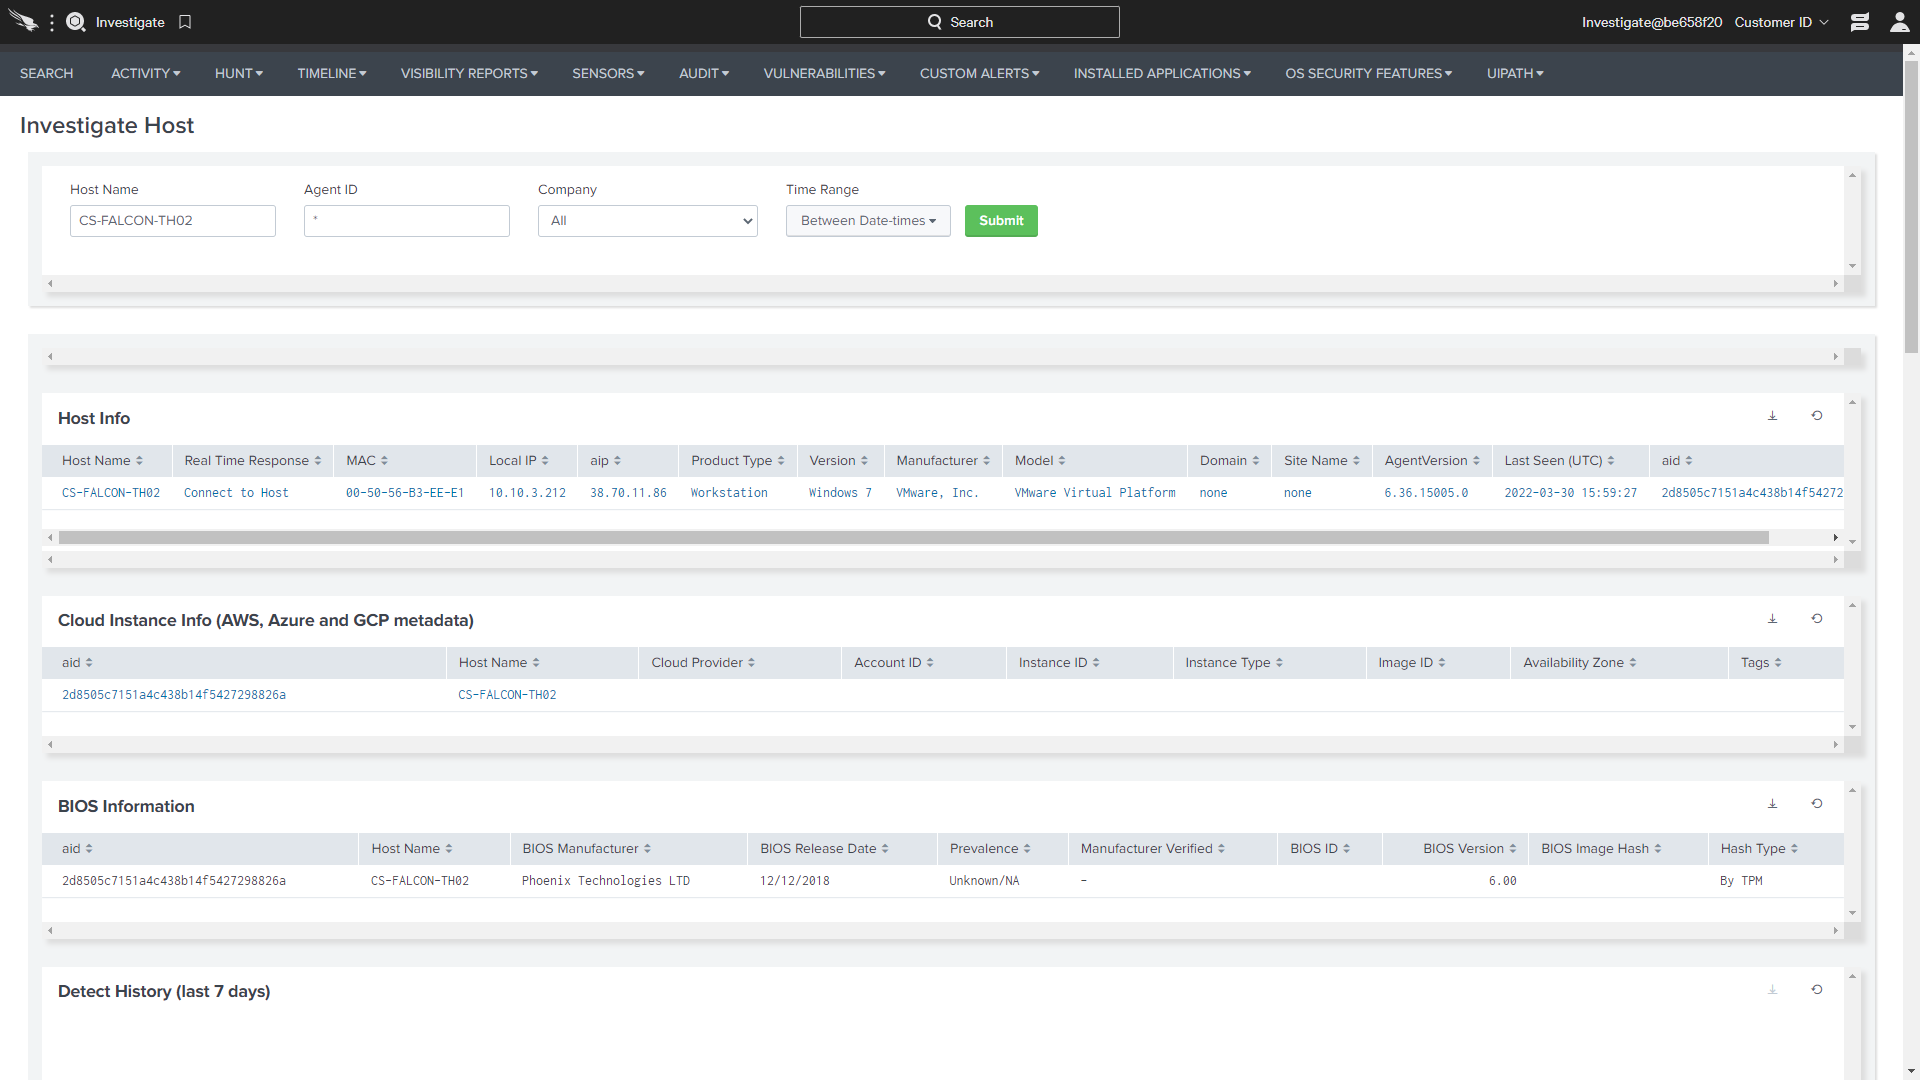Image resolution: width=1920 pixels, height=1080 pixels.
Task: Sort Host Info by Manufacturer column
Action: (x=943, y=461)
